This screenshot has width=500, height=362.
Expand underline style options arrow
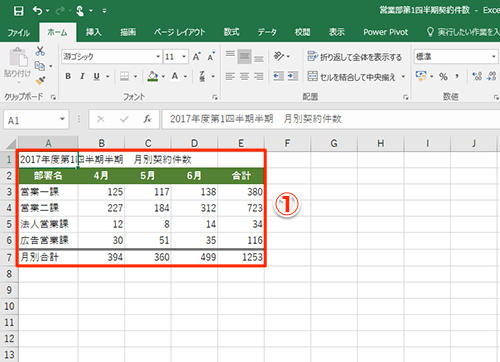tap(108, 76)
